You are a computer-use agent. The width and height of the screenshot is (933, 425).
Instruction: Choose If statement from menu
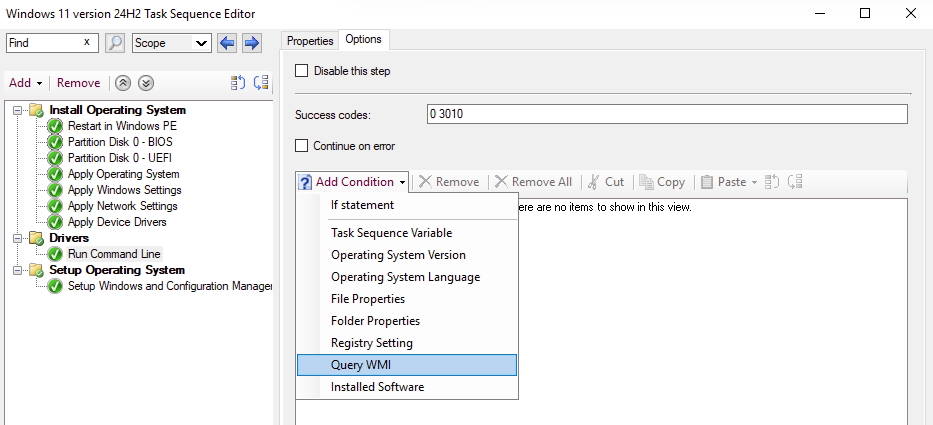tap(407, 205)
